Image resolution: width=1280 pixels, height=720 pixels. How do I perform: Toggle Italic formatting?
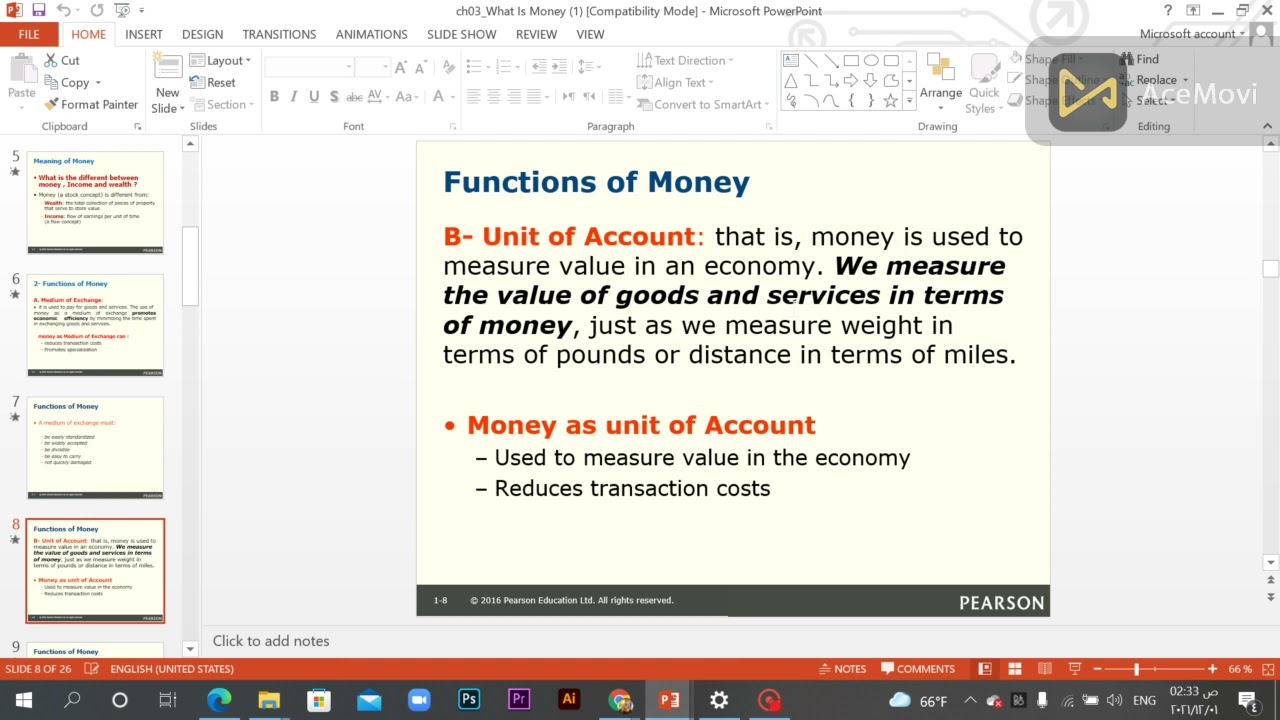(294, 97)
